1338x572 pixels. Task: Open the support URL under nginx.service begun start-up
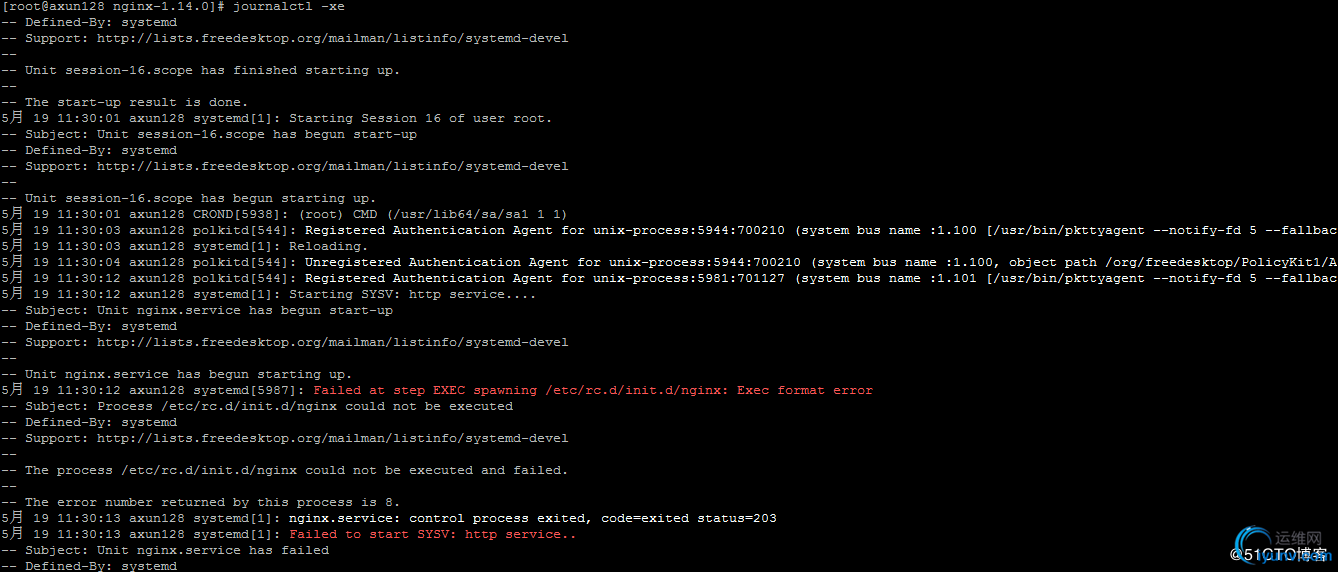point(333,342)
